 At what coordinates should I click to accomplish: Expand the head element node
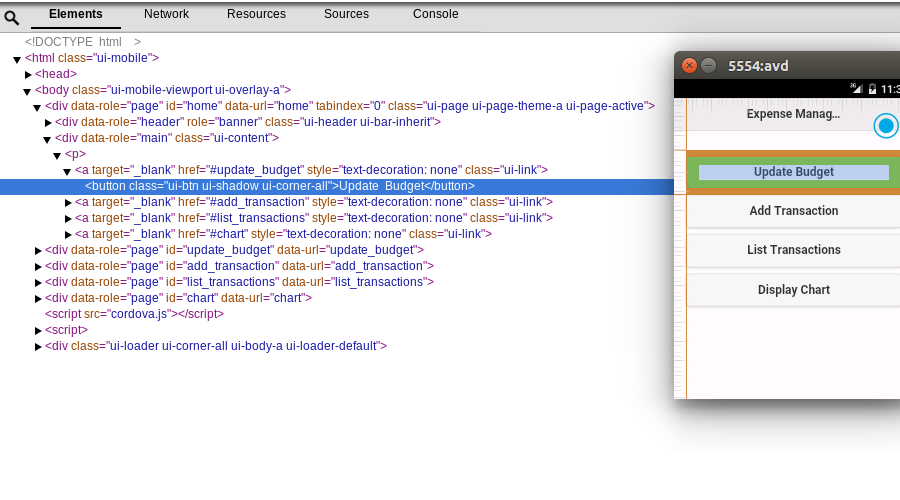click(x=29, y=74)
